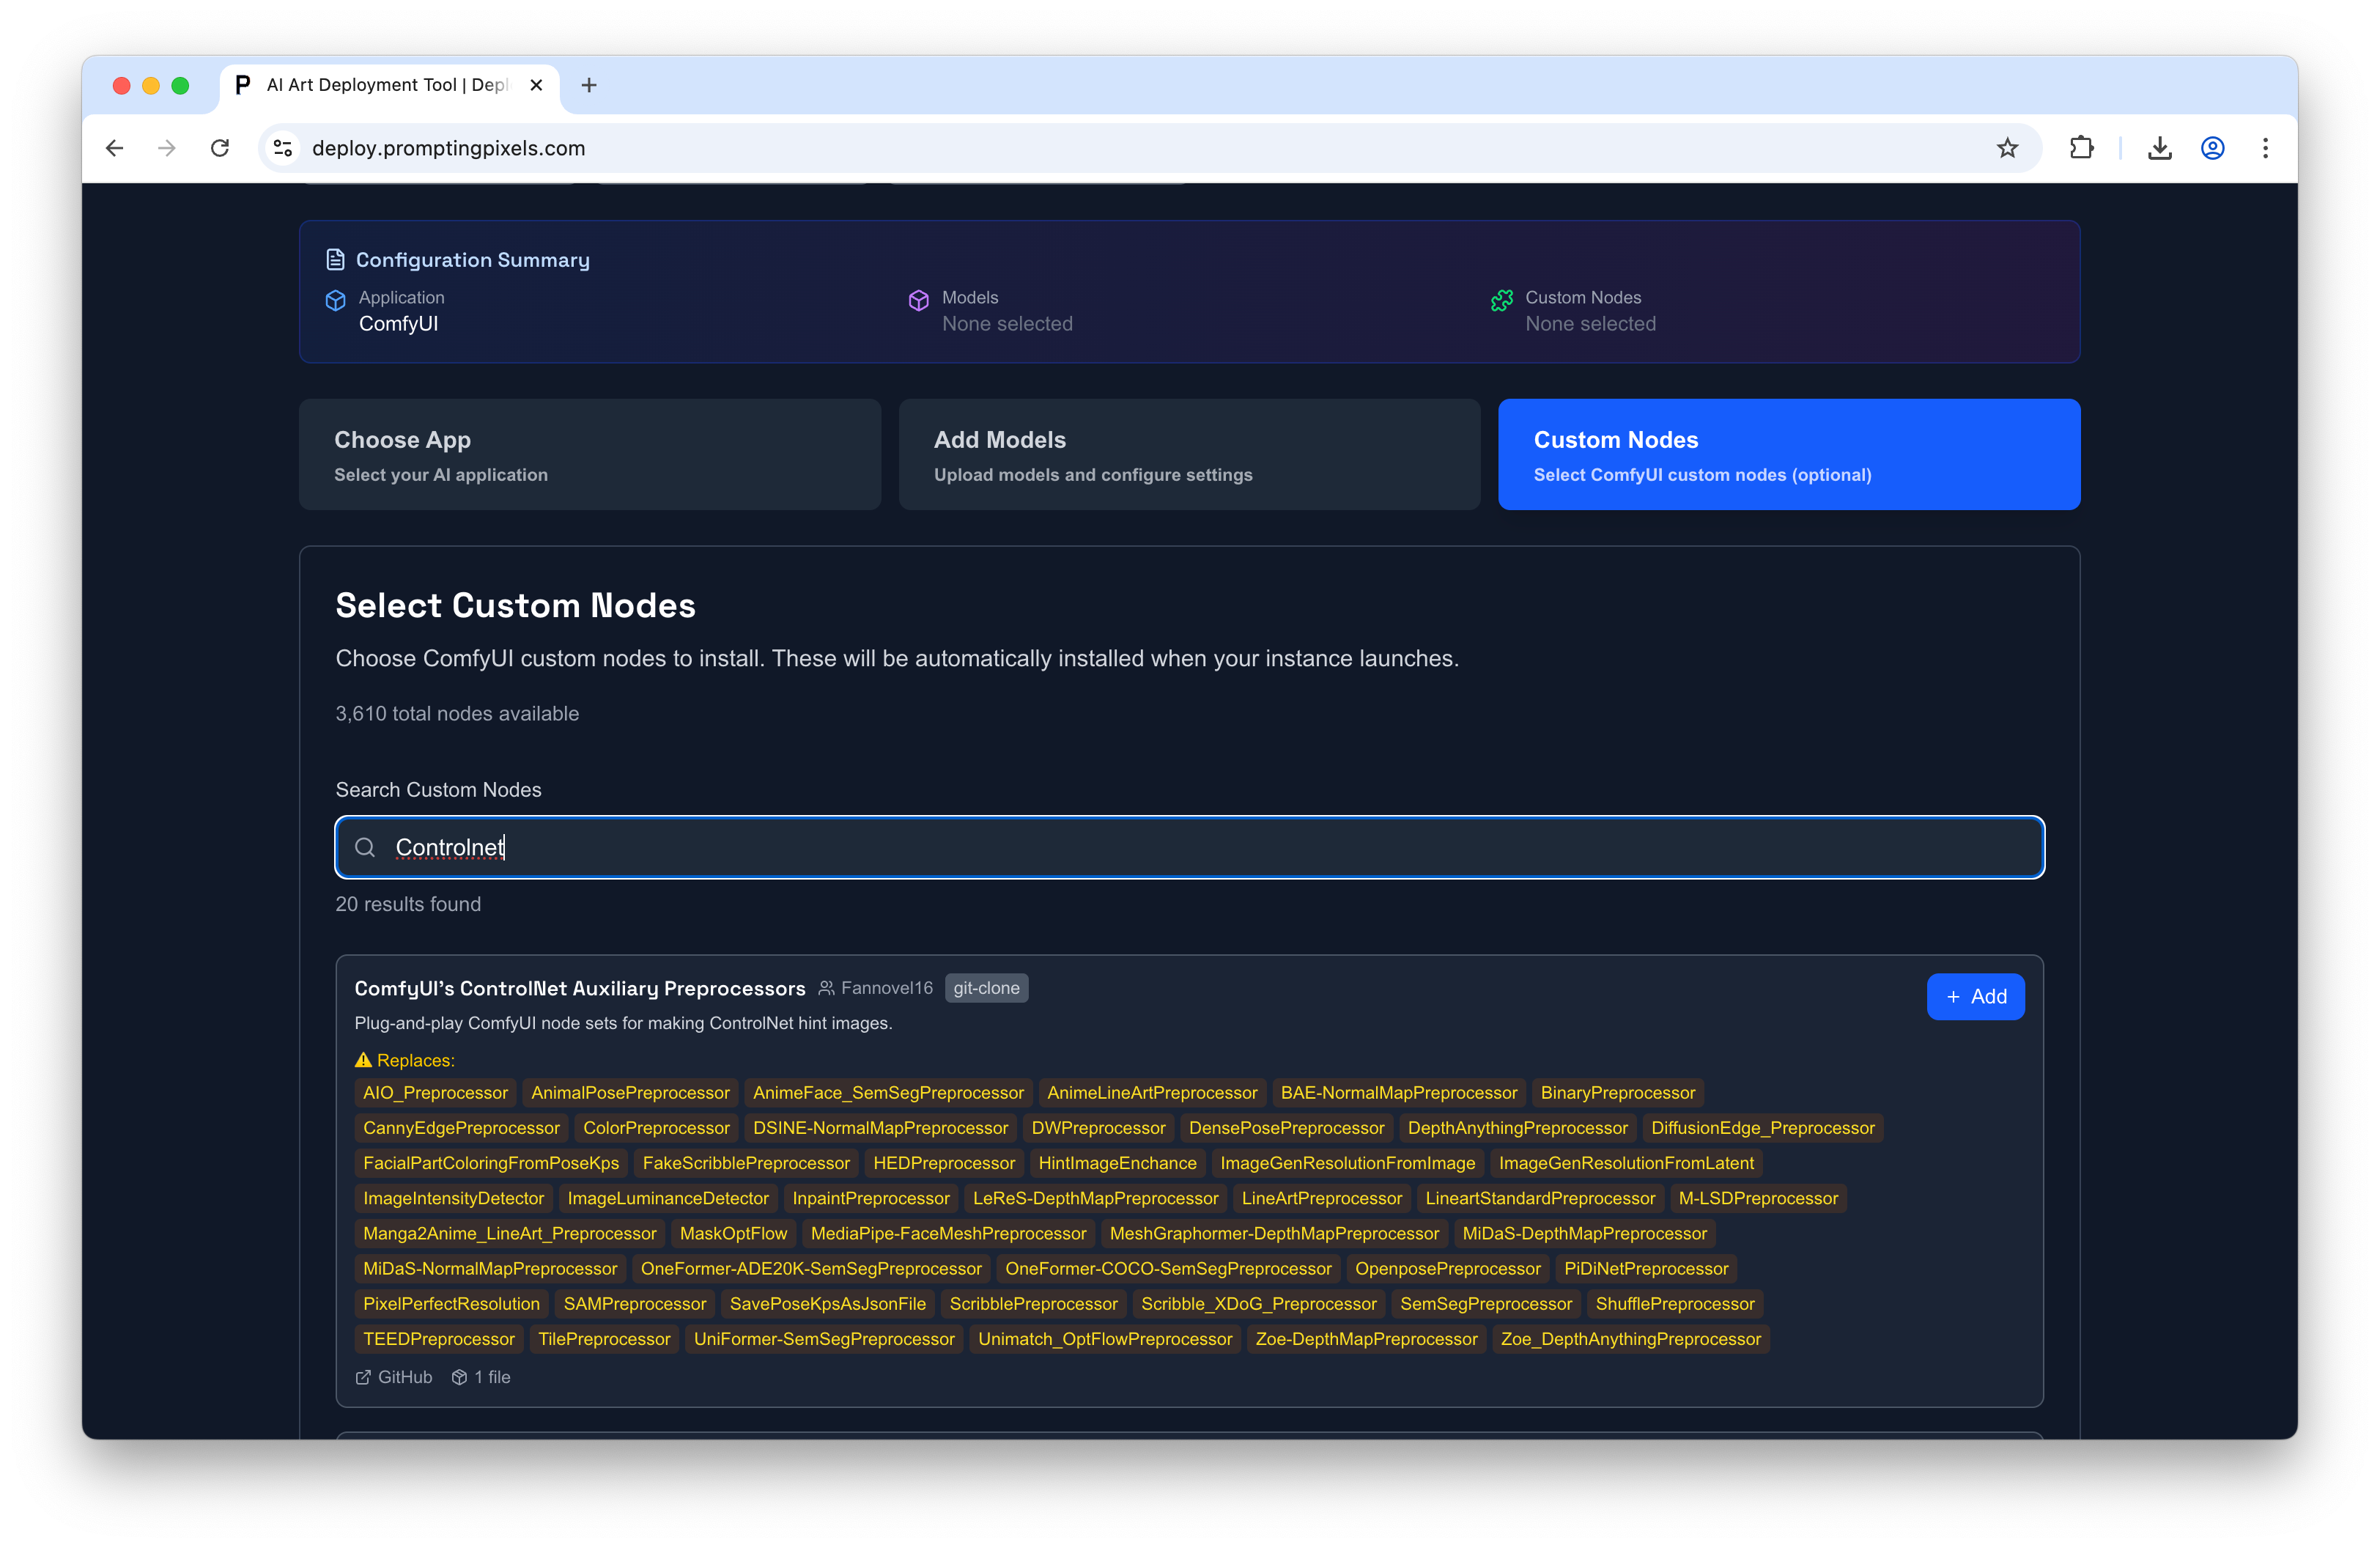Click the browser back arrow
The height and width of the screenshot is (1548, 2380).
[x=115, y=148]
